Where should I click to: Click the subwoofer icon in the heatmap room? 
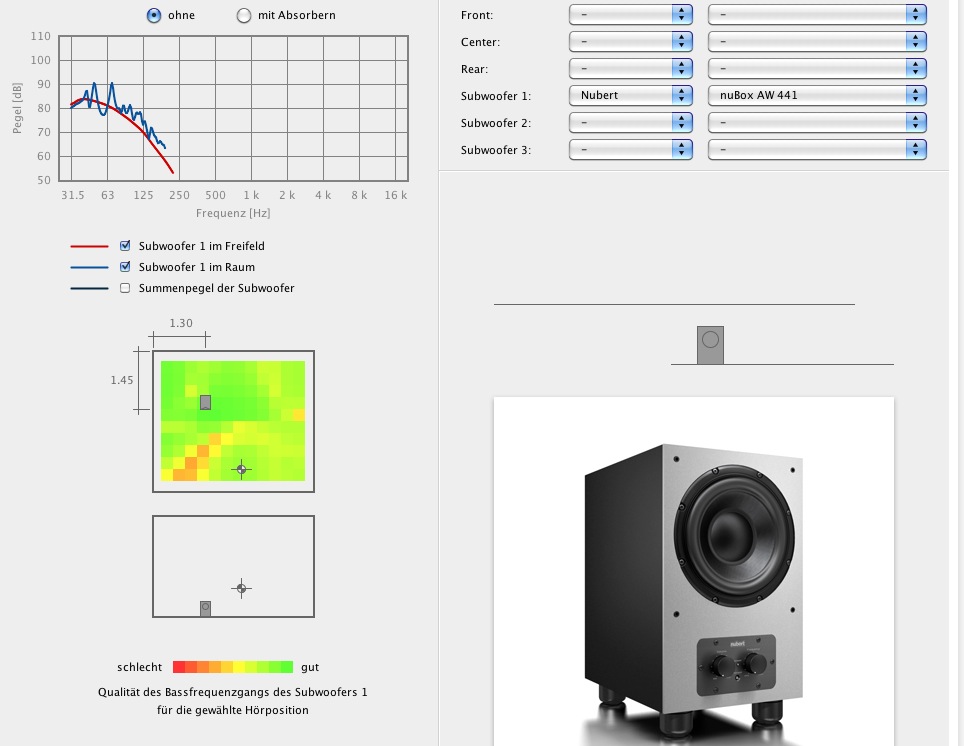205,402
